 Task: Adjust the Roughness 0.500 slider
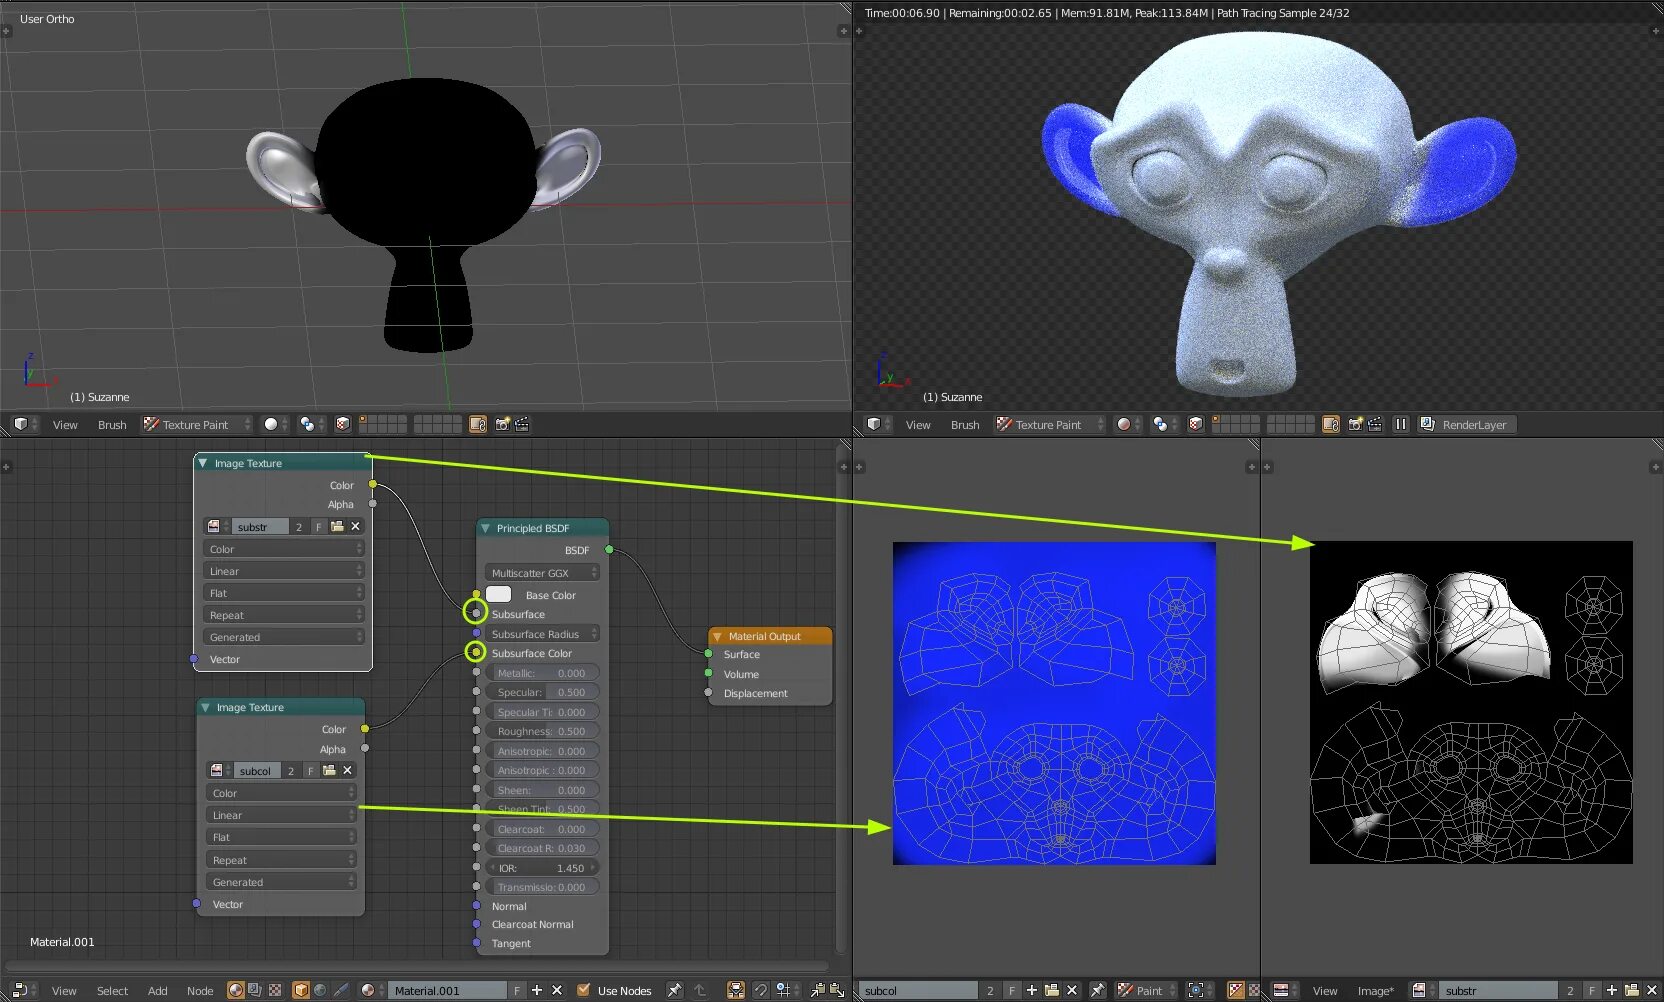(x=542, y=731)
